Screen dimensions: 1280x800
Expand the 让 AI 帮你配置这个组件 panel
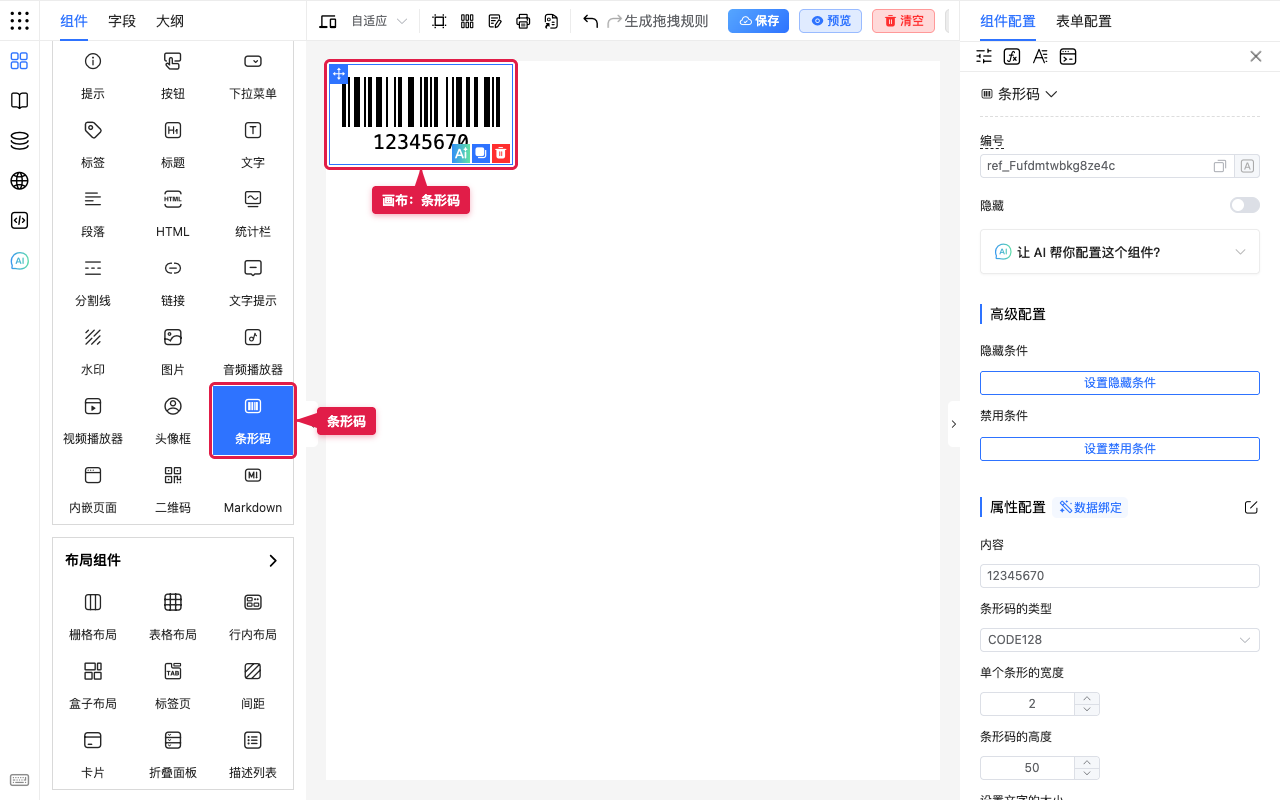[1120, 252]
